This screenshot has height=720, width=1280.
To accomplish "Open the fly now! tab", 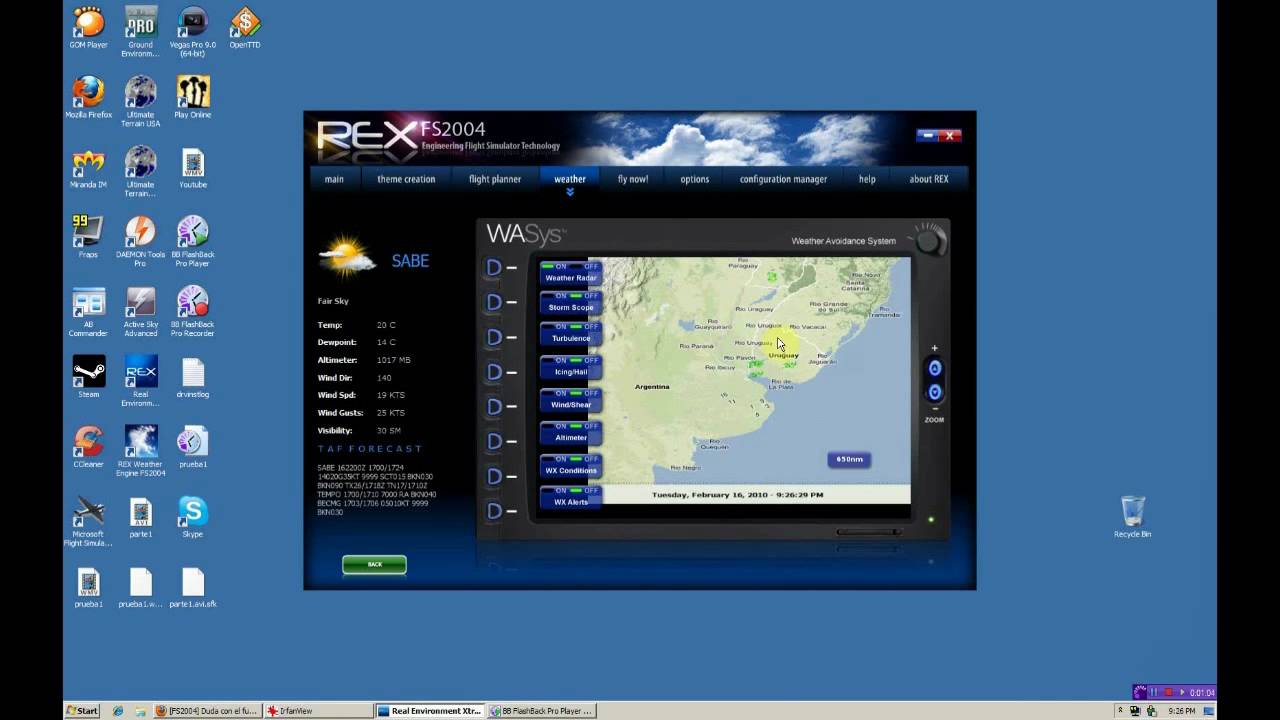I will (633, 179).
